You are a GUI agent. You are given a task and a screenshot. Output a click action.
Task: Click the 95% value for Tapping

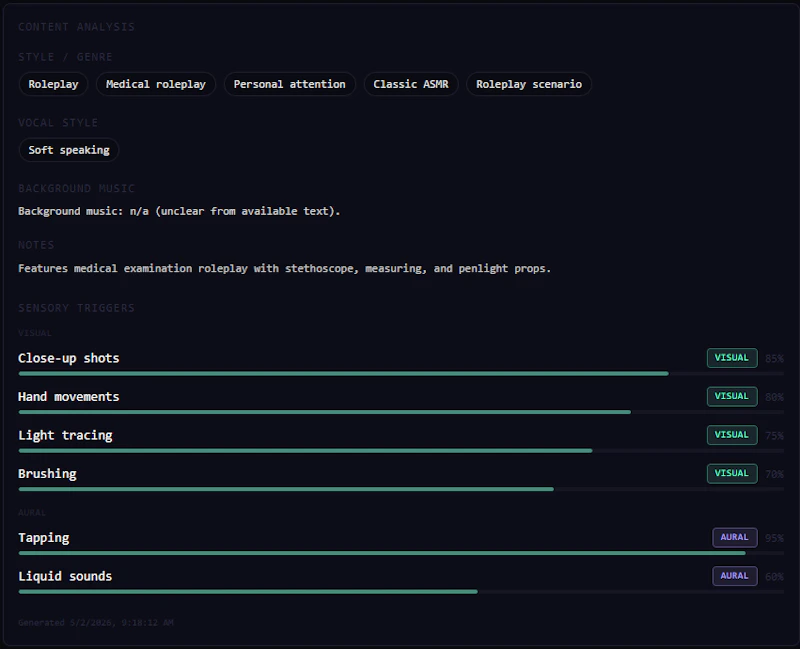click(x=774, y=538)
